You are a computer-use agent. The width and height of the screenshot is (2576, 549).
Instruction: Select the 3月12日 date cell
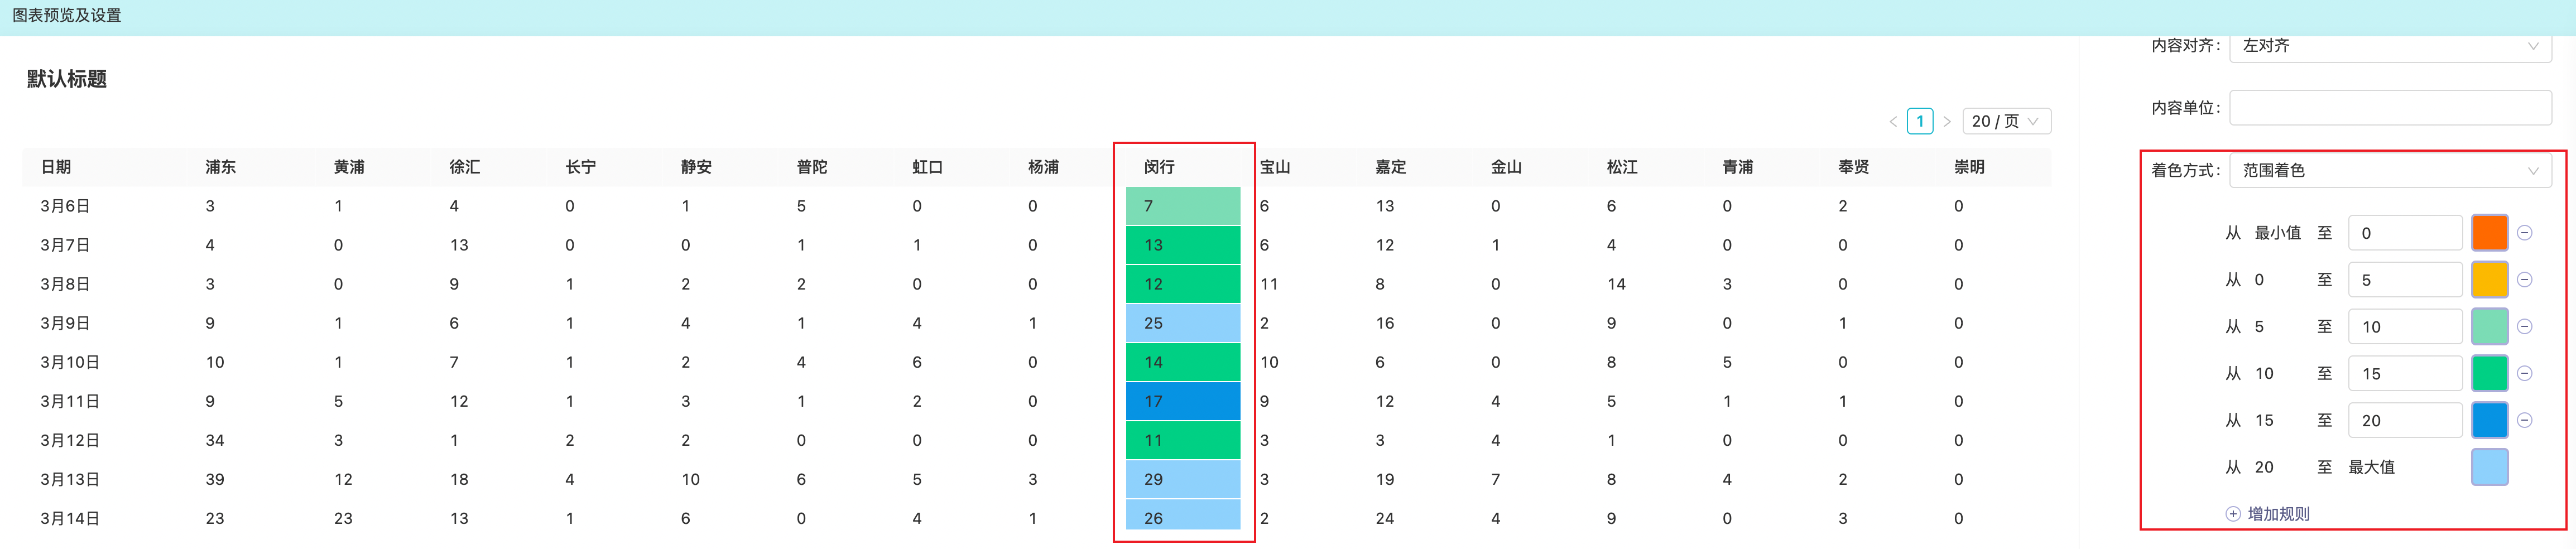70,440
